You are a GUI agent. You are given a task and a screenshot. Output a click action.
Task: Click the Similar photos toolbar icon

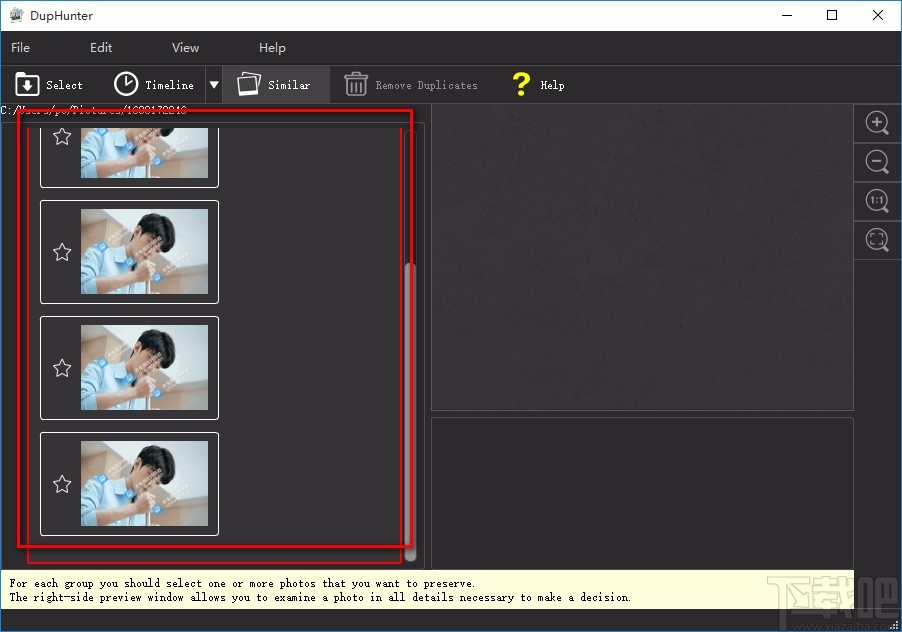coord(249,85)
